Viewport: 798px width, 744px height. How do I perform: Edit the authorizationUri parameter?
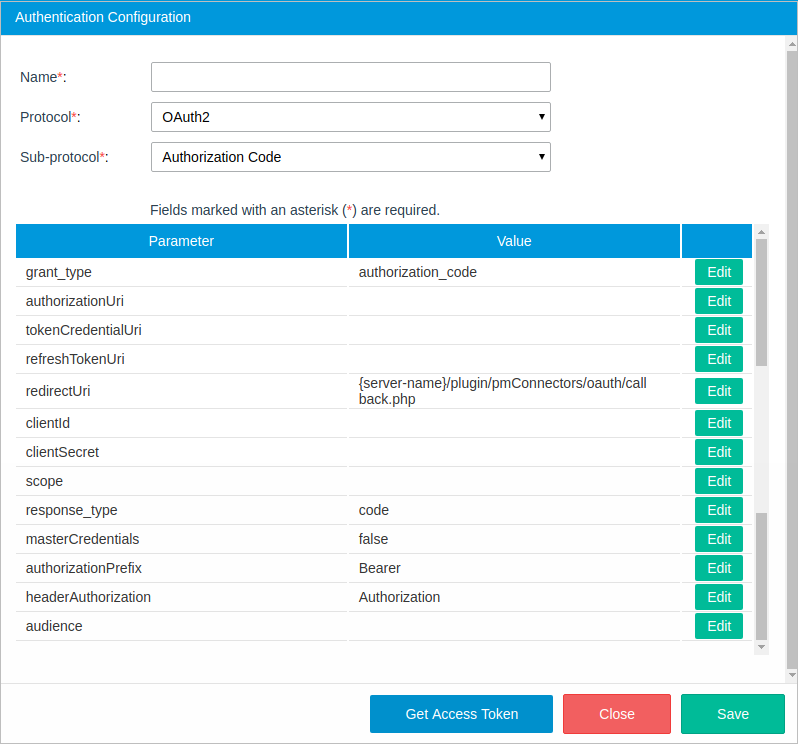719,301
